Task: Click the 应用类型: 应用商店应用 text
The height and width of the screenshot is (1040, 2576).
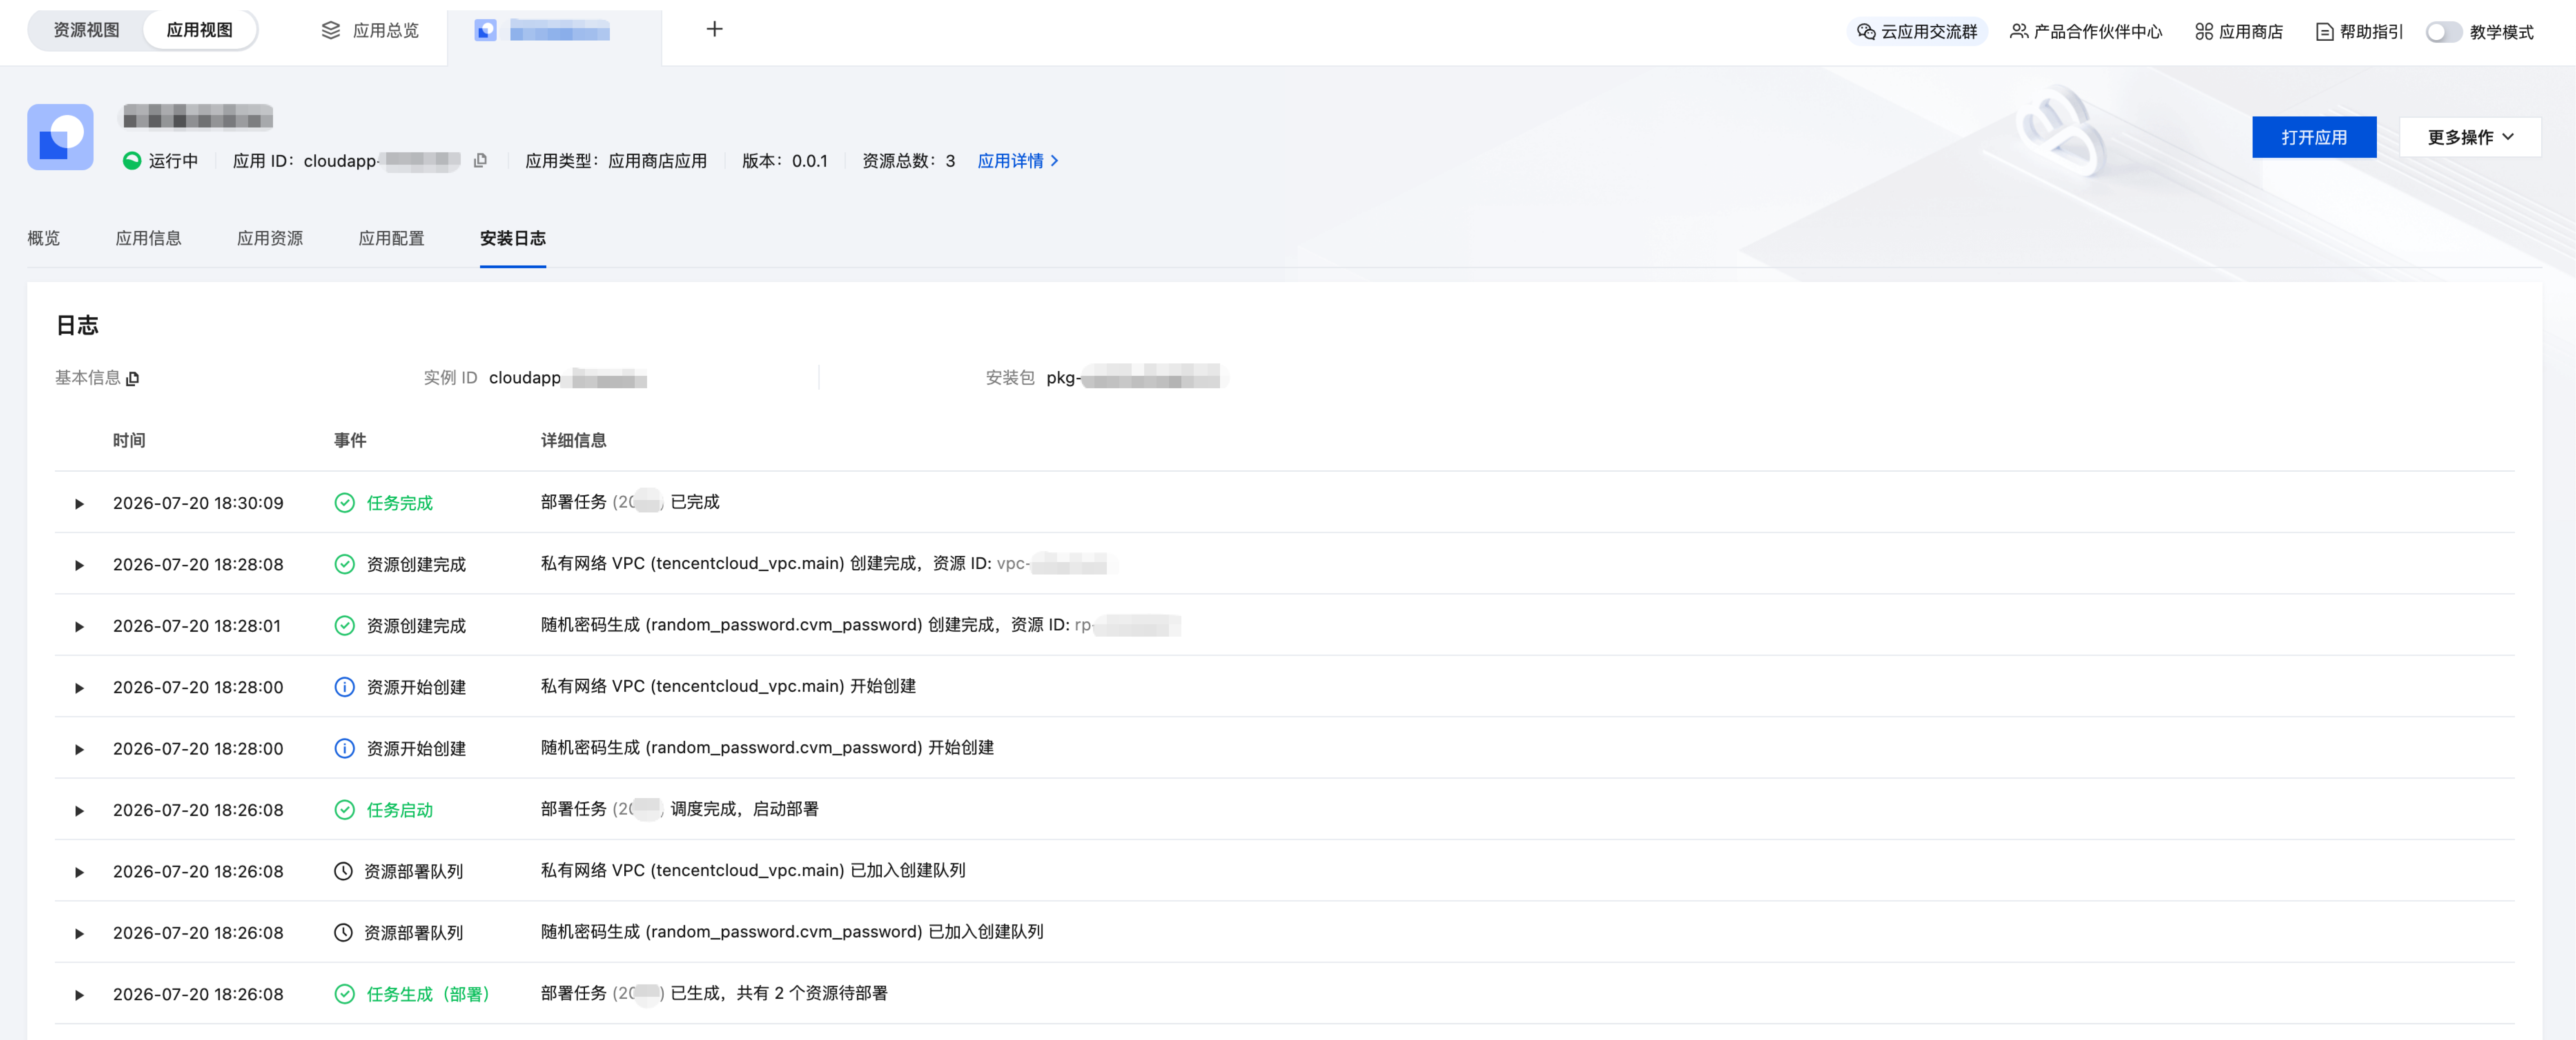Action: [x=616, y=161]
